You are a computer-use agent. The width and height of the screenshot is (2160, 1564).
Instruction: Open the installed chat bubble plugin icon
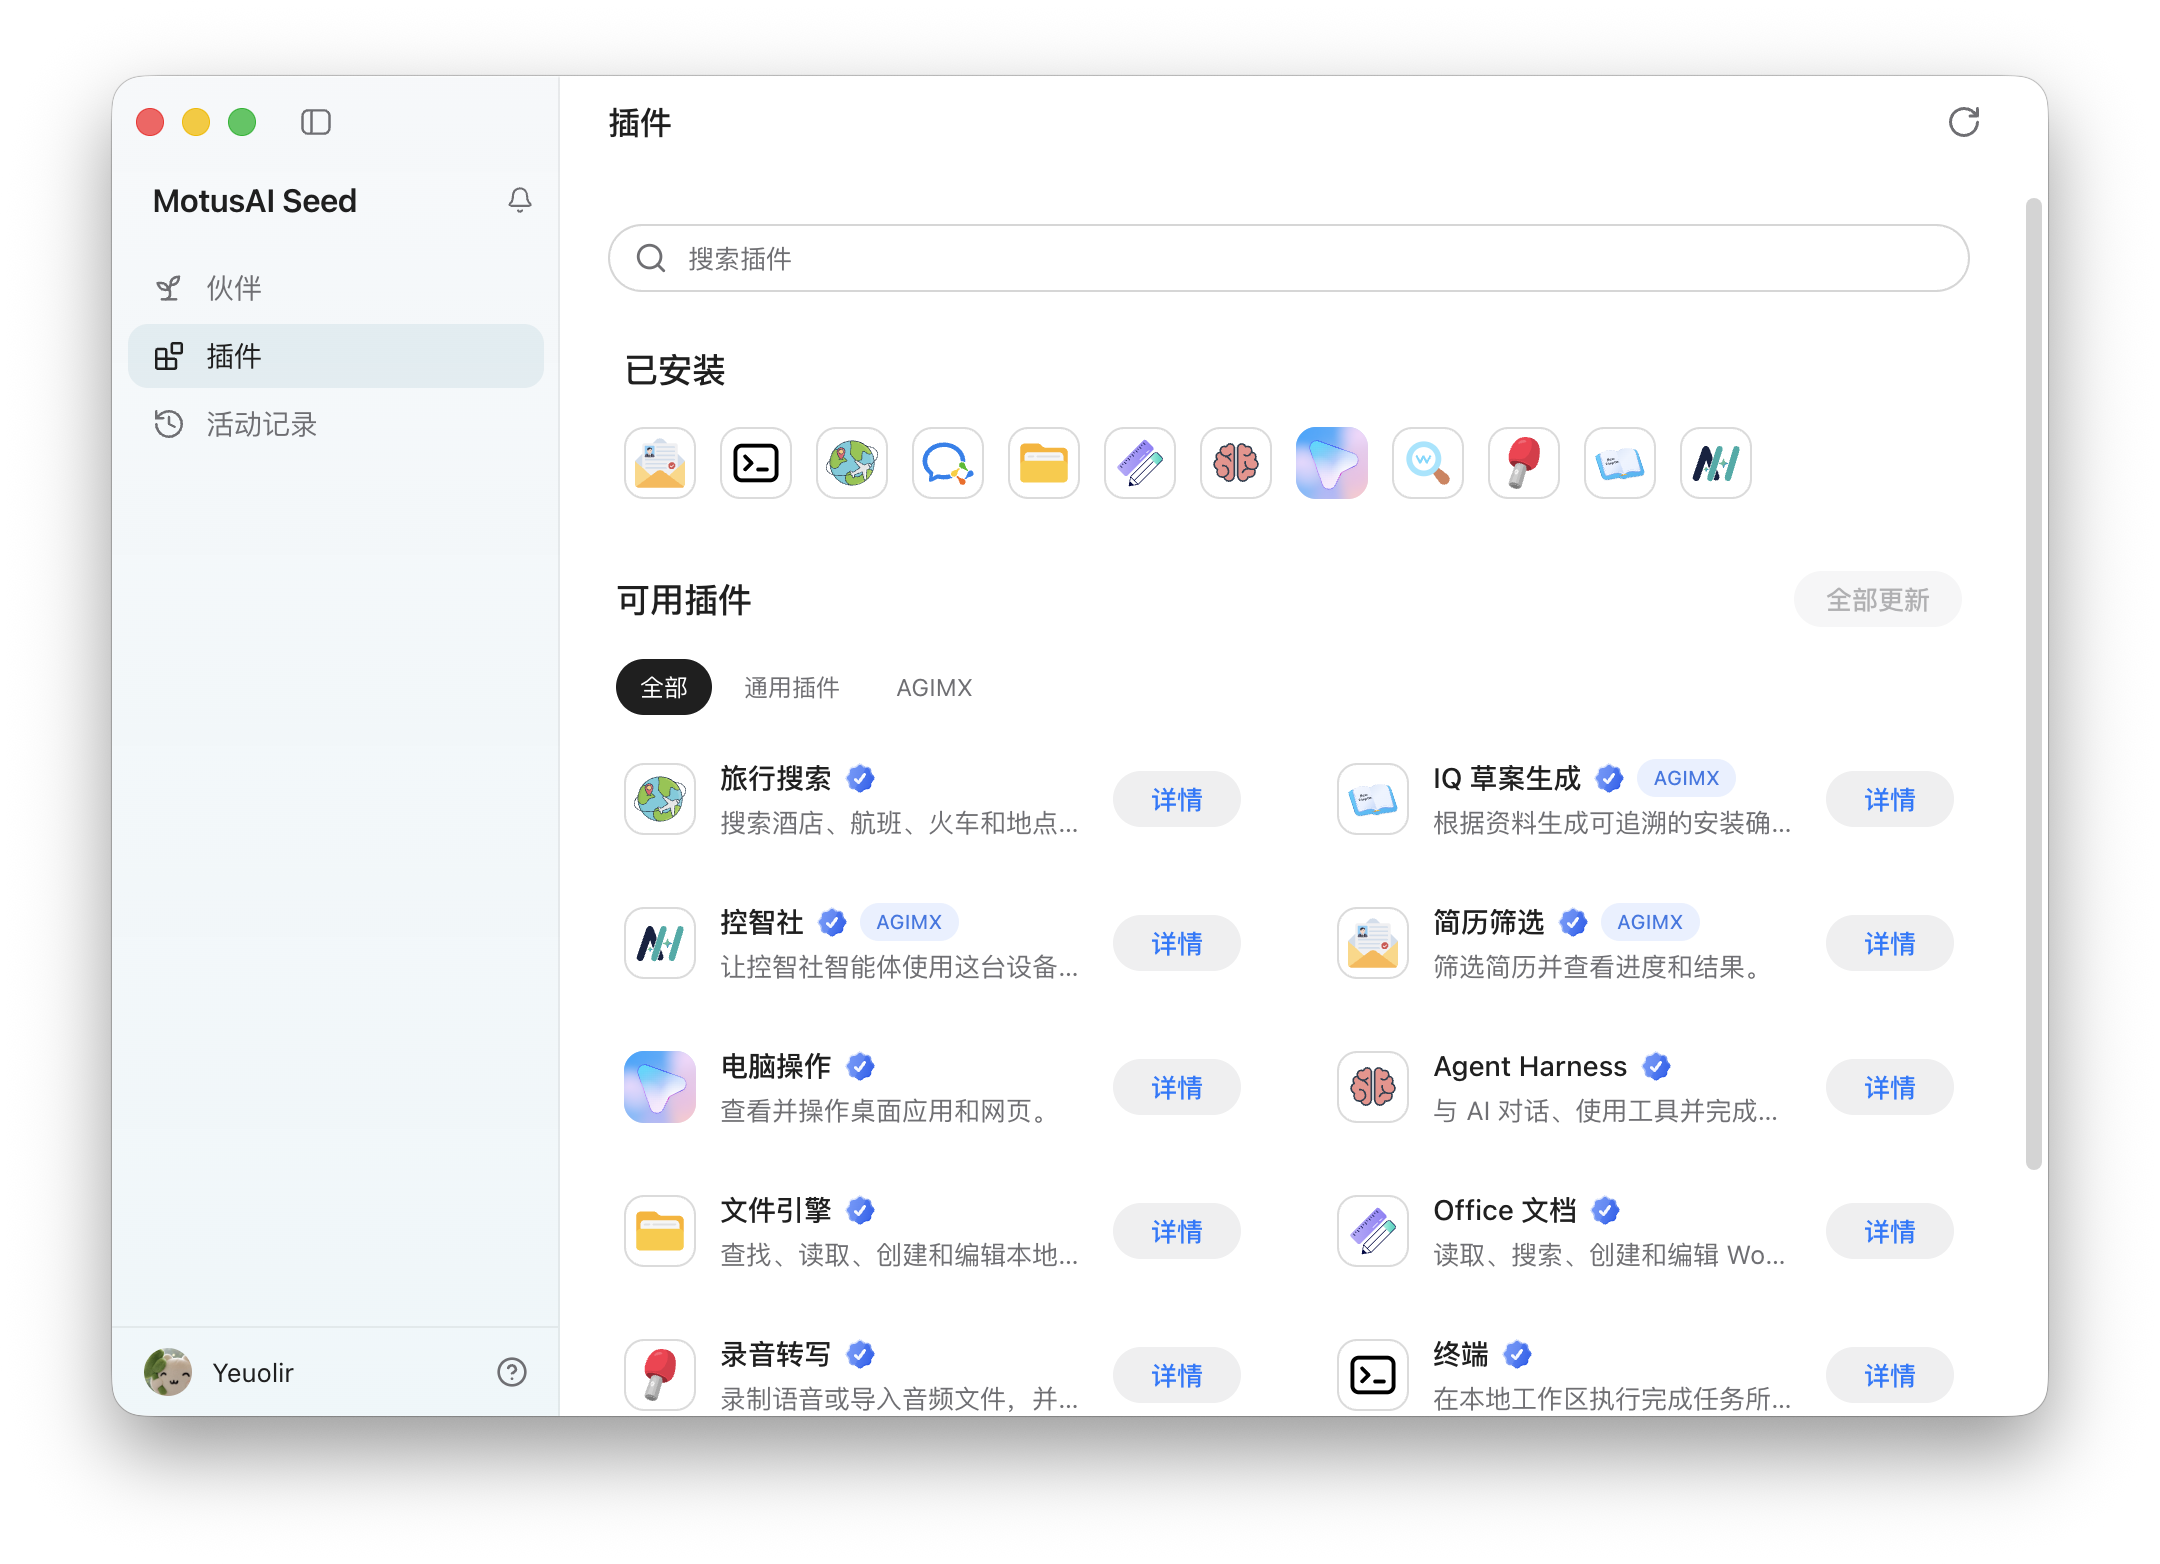click(948, 463)
